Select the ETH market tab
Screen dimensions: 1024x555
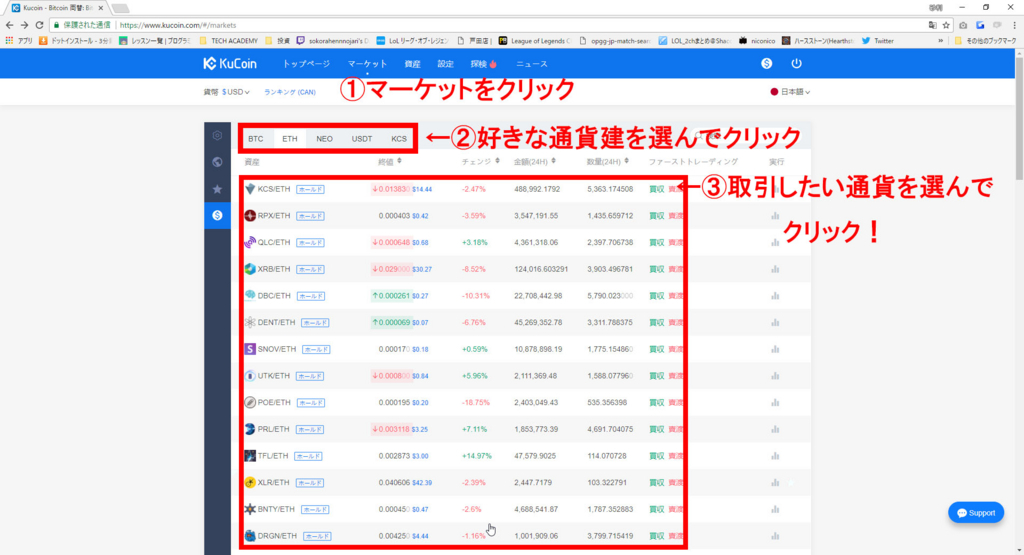point(289,138)
